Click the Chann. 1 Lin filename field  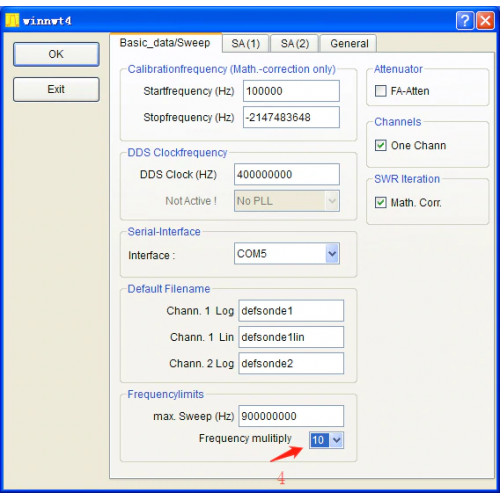tap(291, 337)
